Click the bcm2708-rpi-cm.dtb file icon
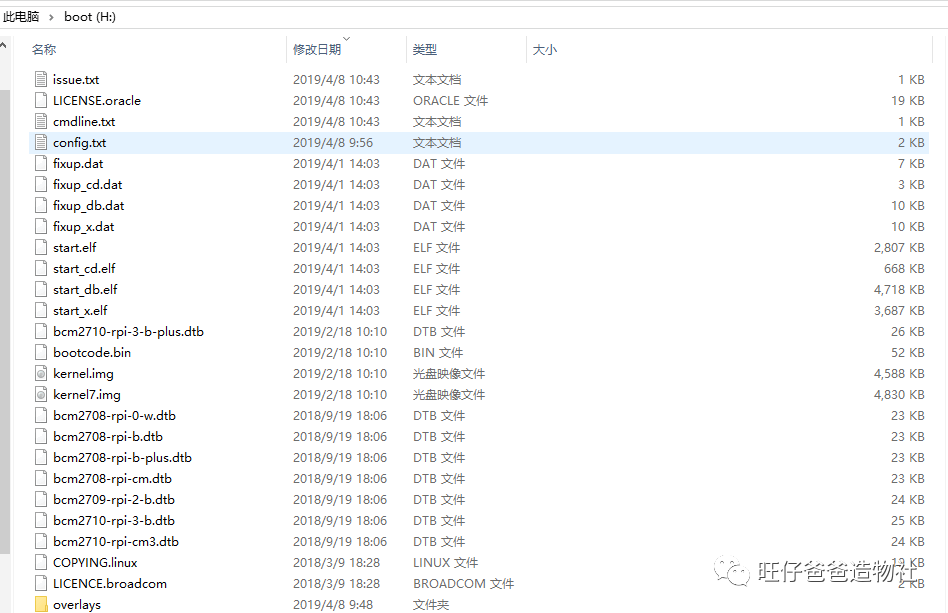This screenshot has width=948, height=613. click(x=41, y=479)
